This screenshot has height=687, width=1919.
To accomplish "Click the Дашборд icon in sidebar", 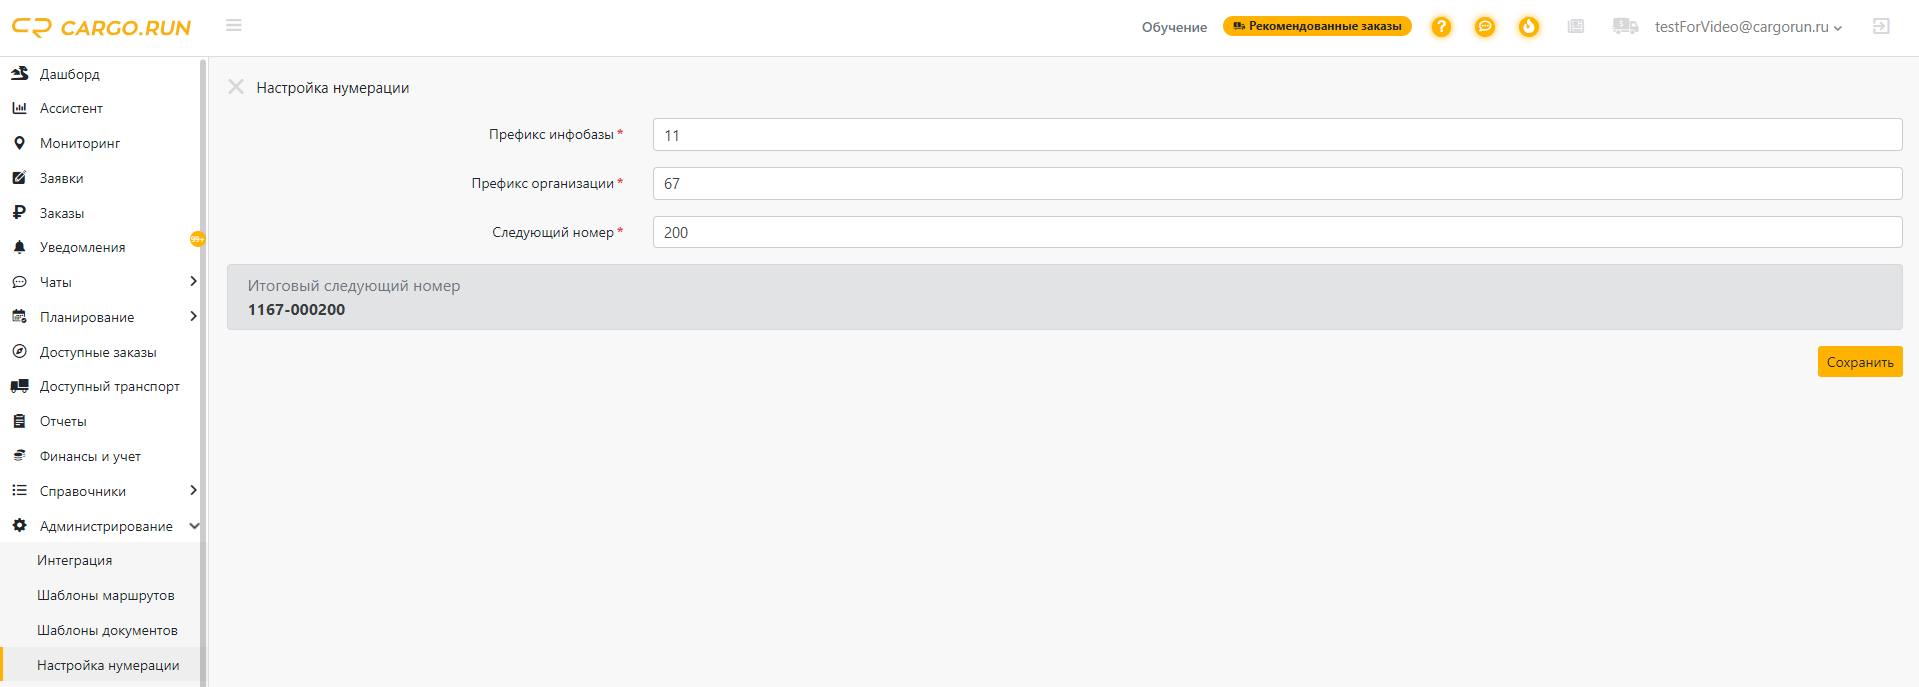I will [19, 73].
